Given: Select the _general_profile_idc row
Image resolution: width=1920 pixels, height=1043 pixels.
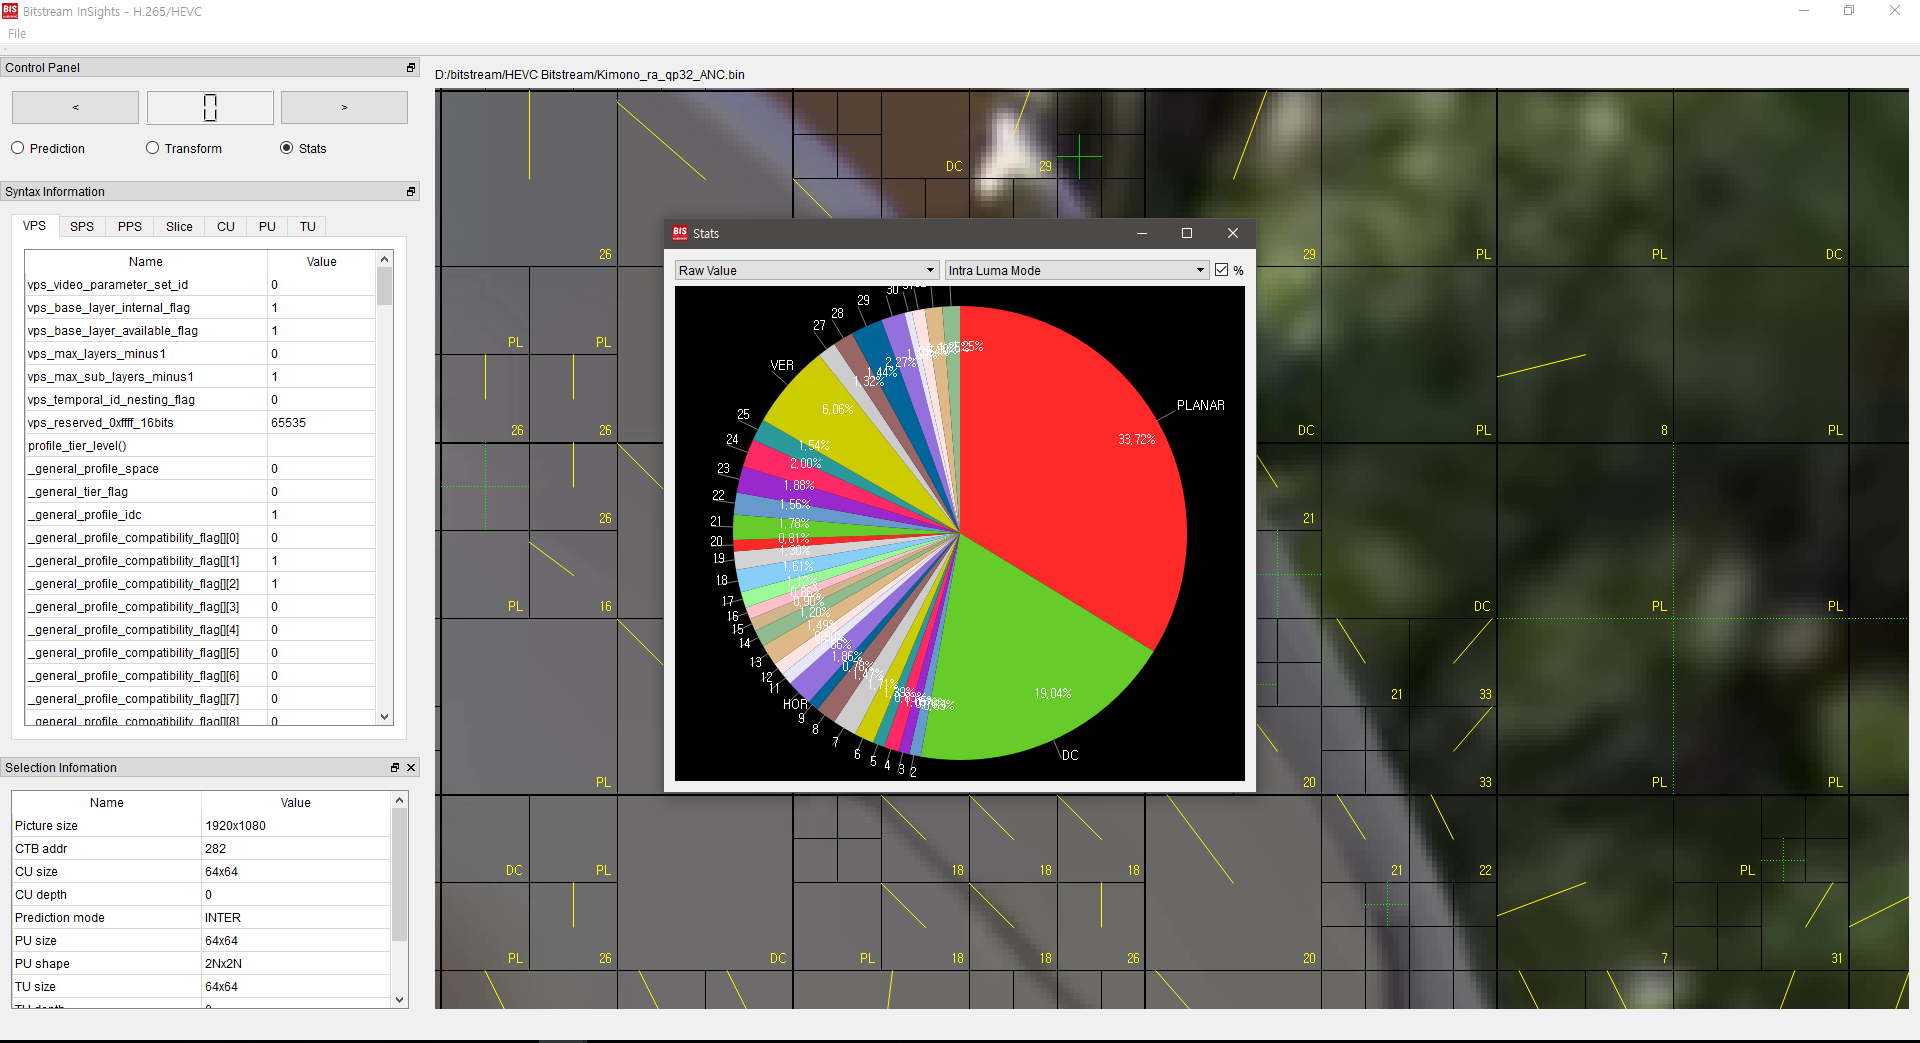Looking at the screenshot, I should [200, 515].
